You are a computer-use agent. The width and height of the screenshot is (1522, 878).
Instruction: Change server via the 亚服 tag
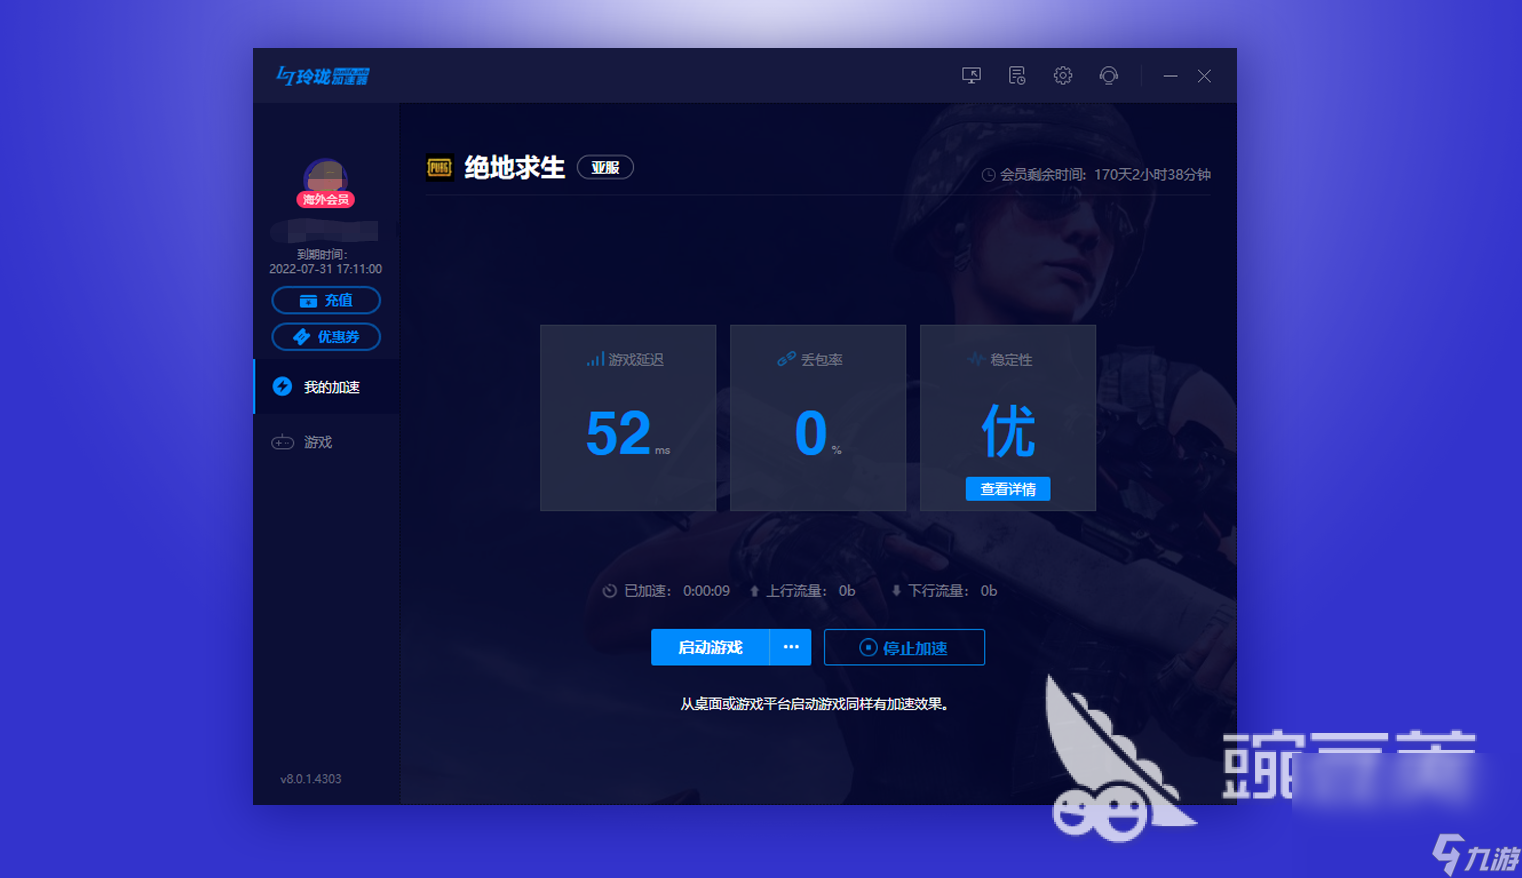click(605, 168)
